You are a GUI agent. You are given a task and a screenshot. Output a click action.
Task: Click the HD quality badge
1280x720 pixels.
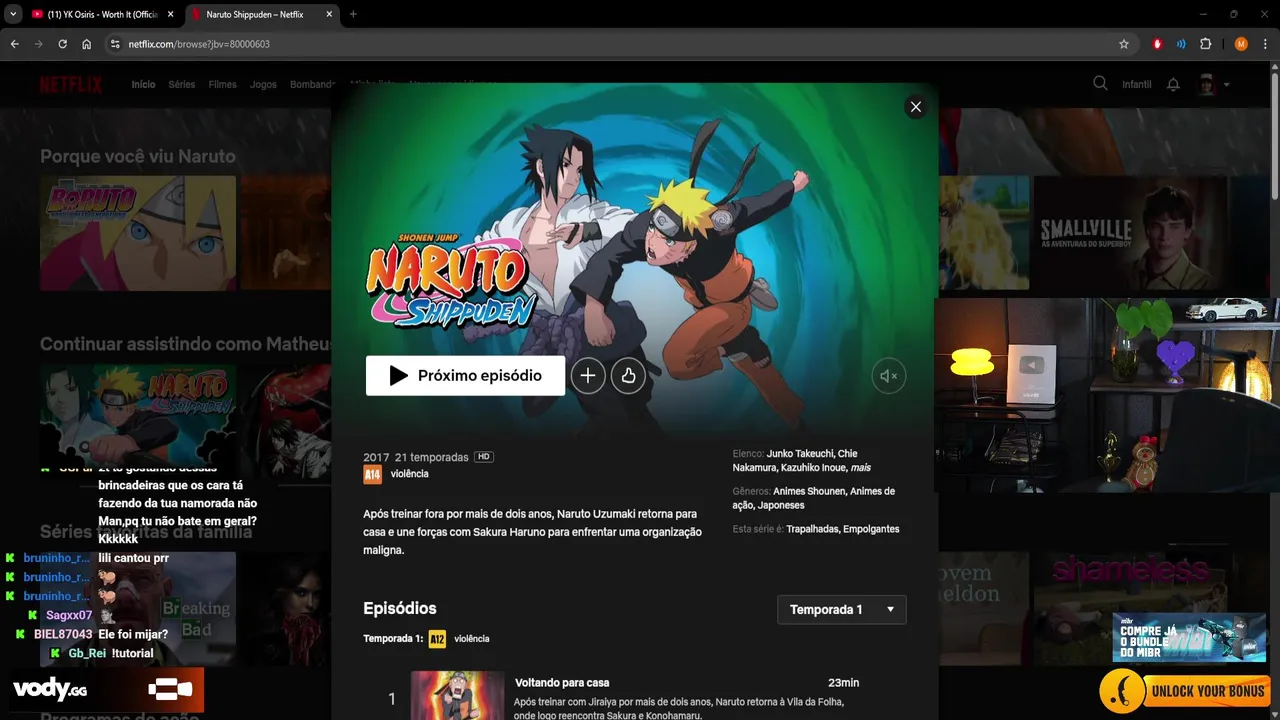coord(484,457)
